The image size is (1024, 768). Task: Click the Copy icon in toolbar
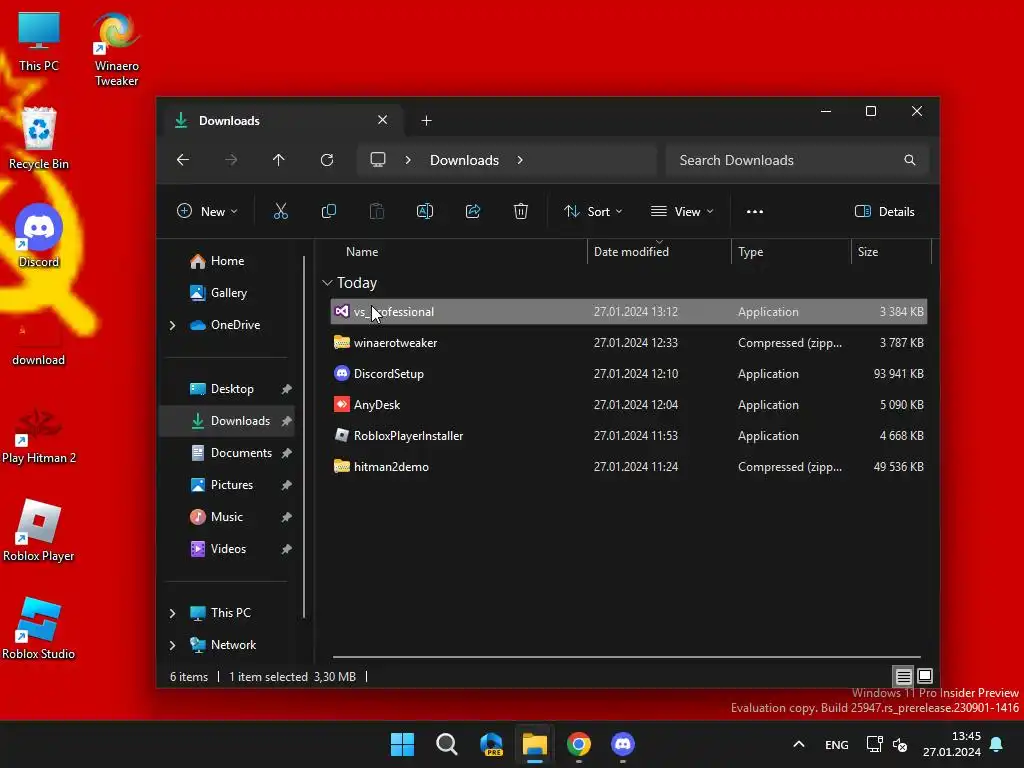328,211
